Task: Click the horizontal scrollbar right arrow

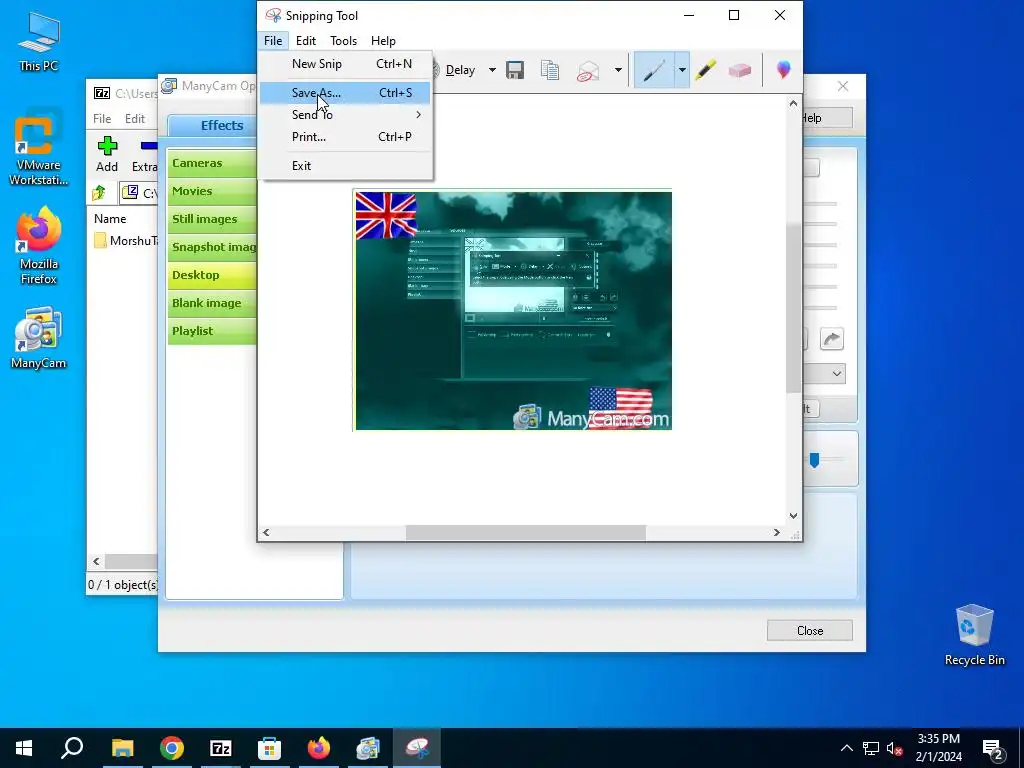Action: [x=776, y=533]
